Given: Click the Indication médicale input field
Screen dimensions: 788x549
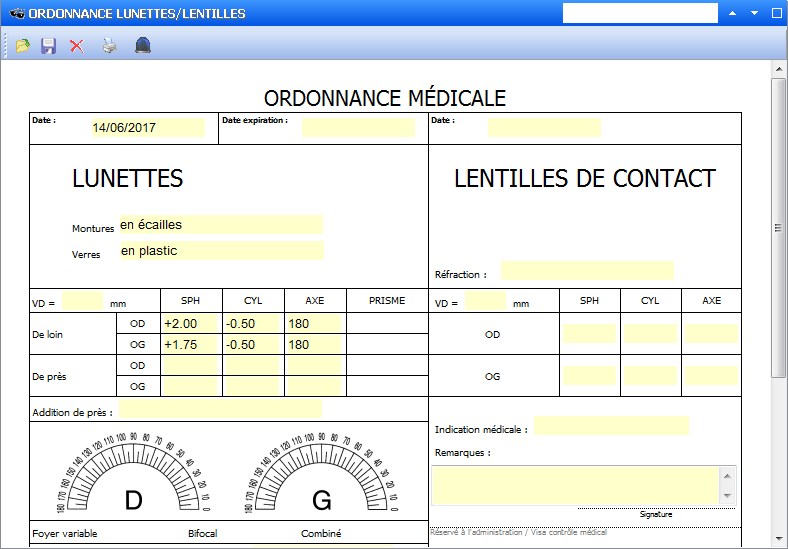Looking at the screenshot, I should click(611, 426).
